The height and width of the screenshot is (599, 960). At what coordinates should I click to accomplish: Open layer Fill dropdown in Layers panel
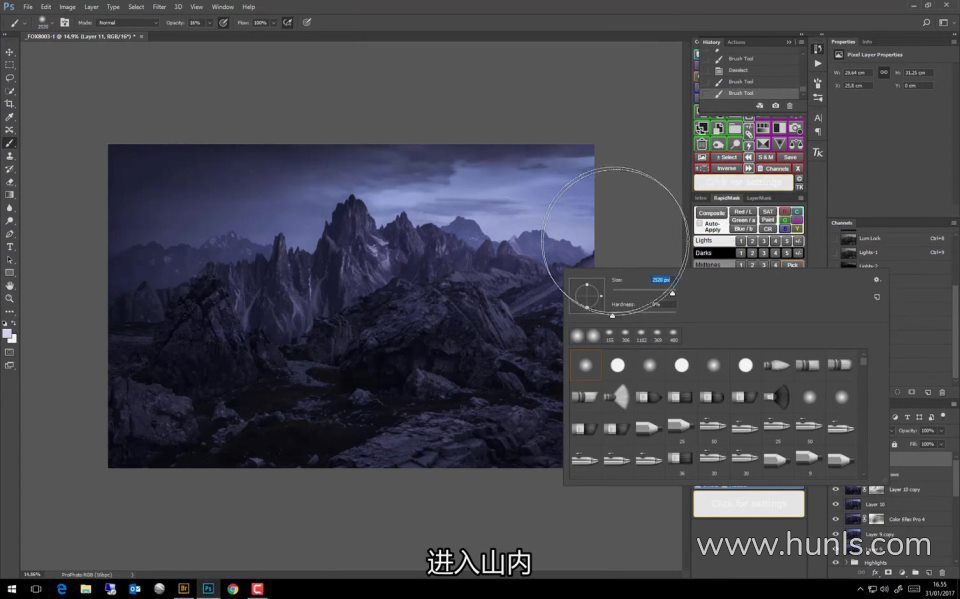[941, 444]
